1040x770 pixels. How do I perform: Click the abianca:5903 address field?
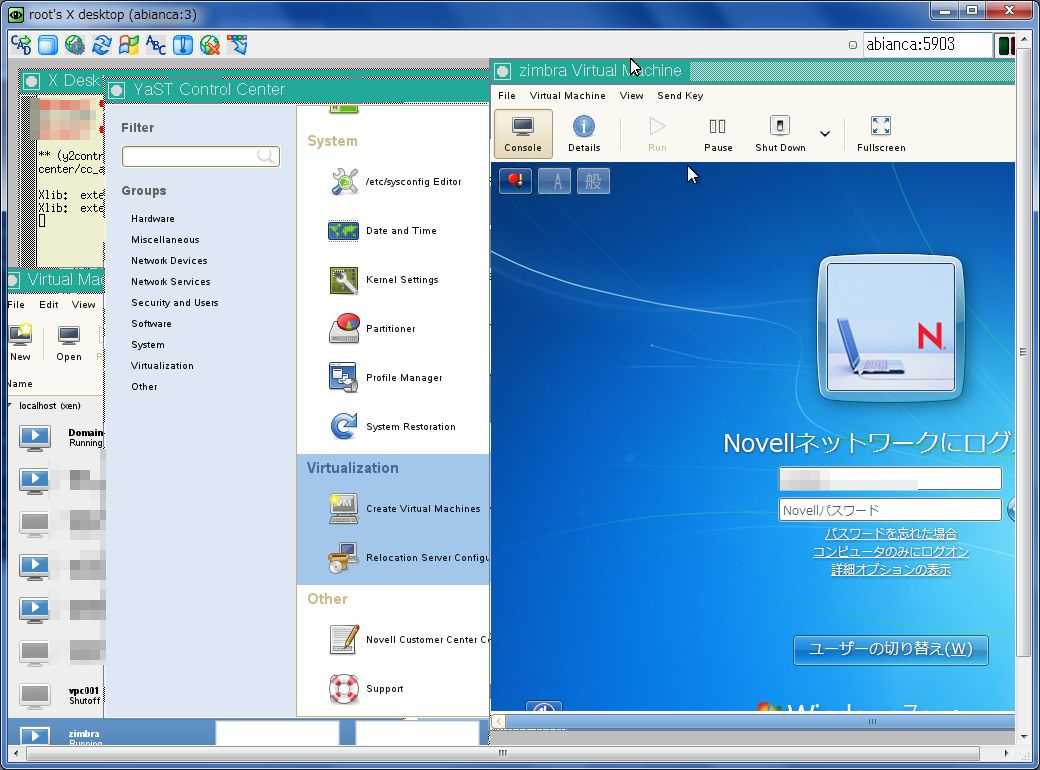pos(926,44)
